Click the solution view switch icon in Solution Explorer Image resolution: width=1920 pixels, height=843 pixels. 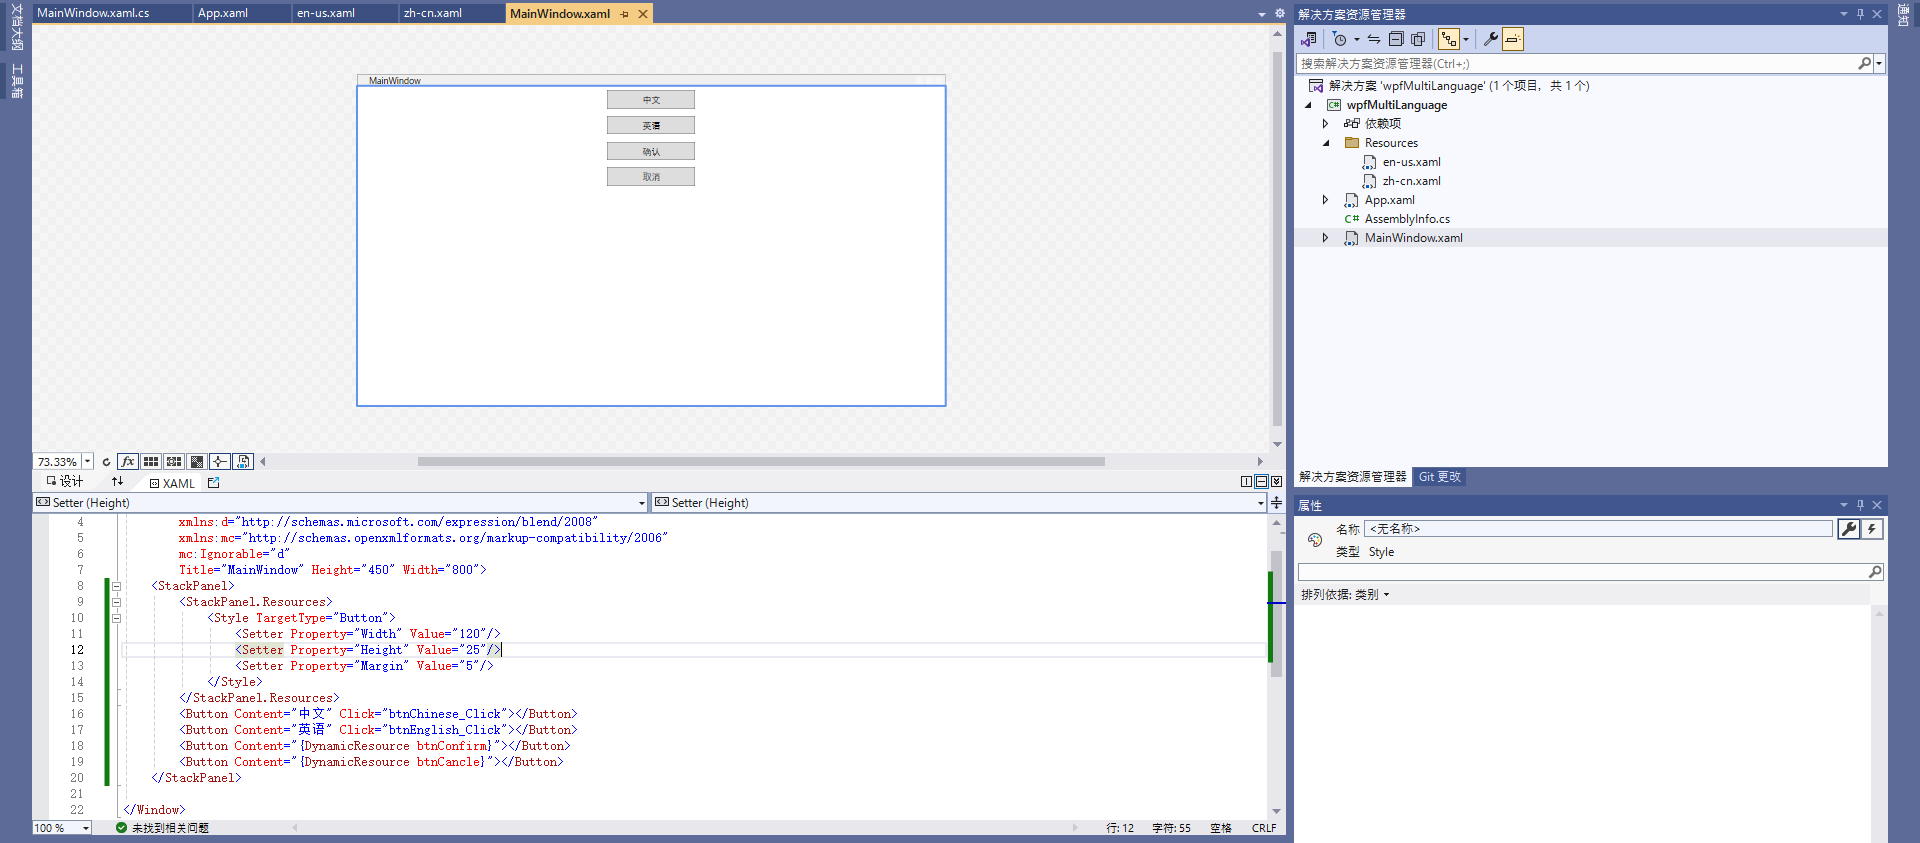[1309, 39]
